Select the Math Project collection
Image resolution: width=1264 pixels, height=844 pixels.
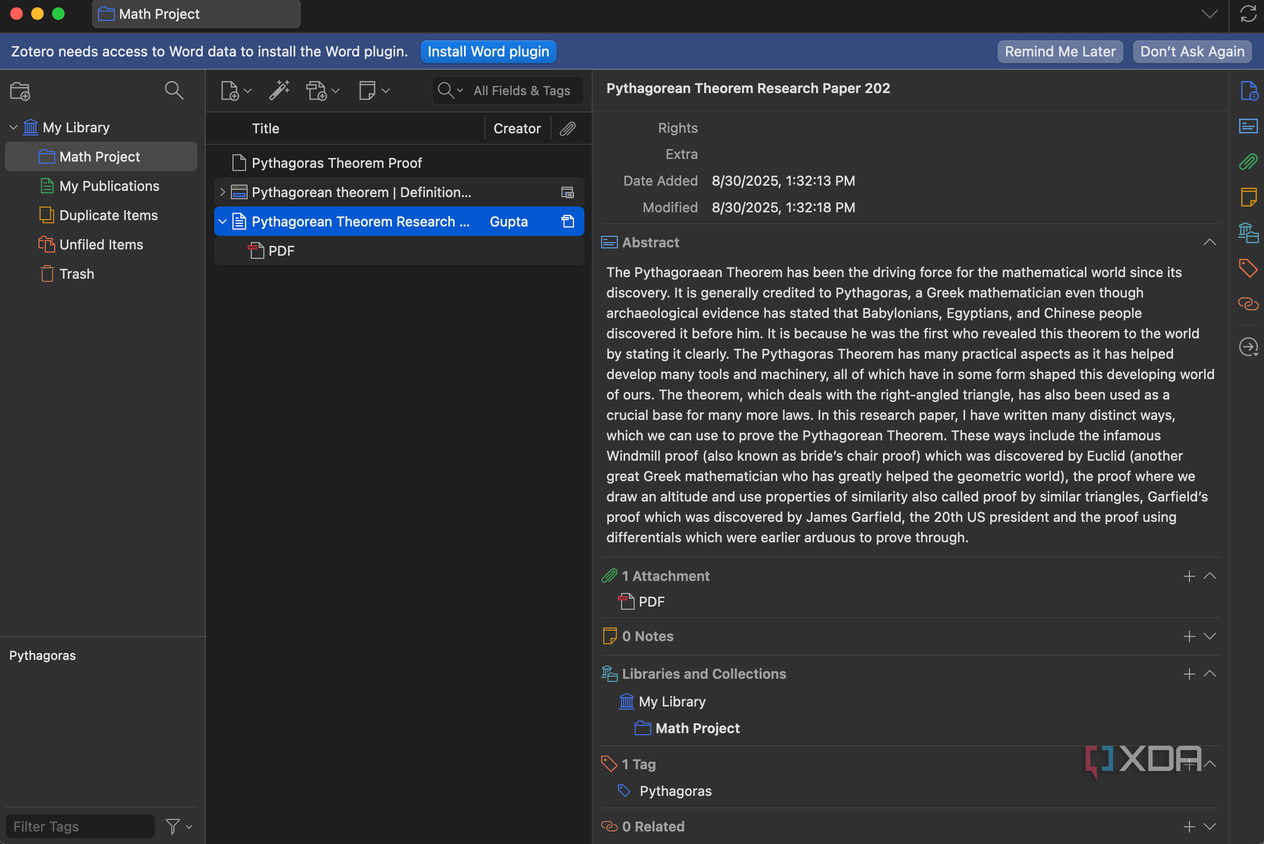click(101, 156)
